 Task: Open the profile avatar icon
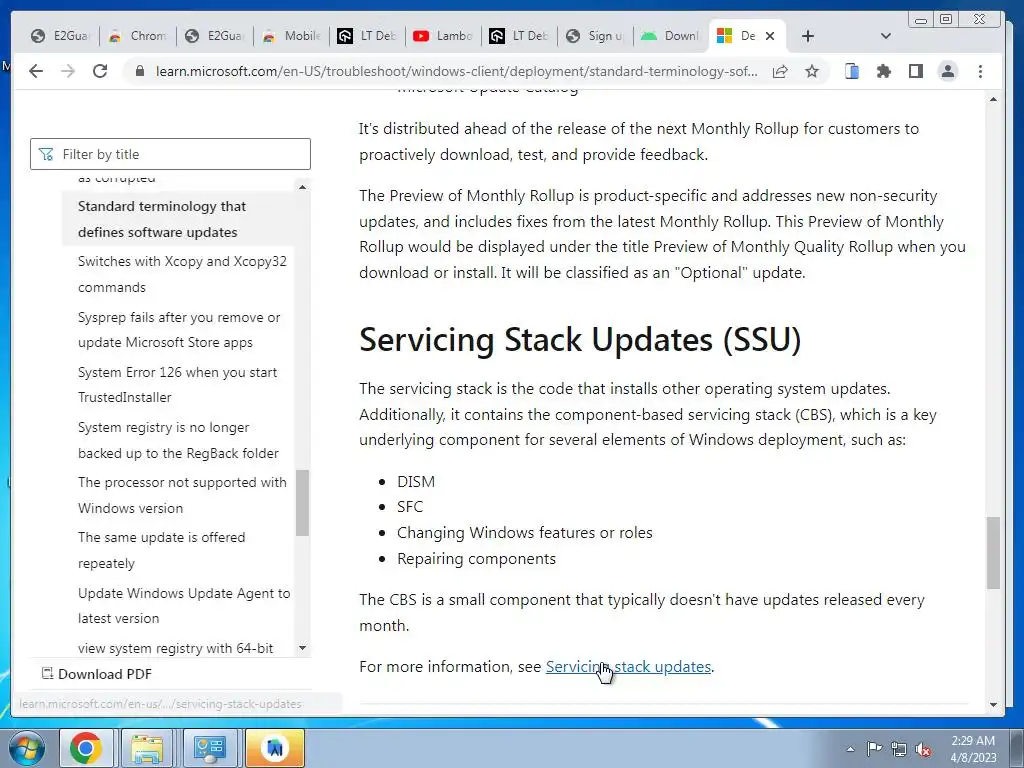pos(948,71)
